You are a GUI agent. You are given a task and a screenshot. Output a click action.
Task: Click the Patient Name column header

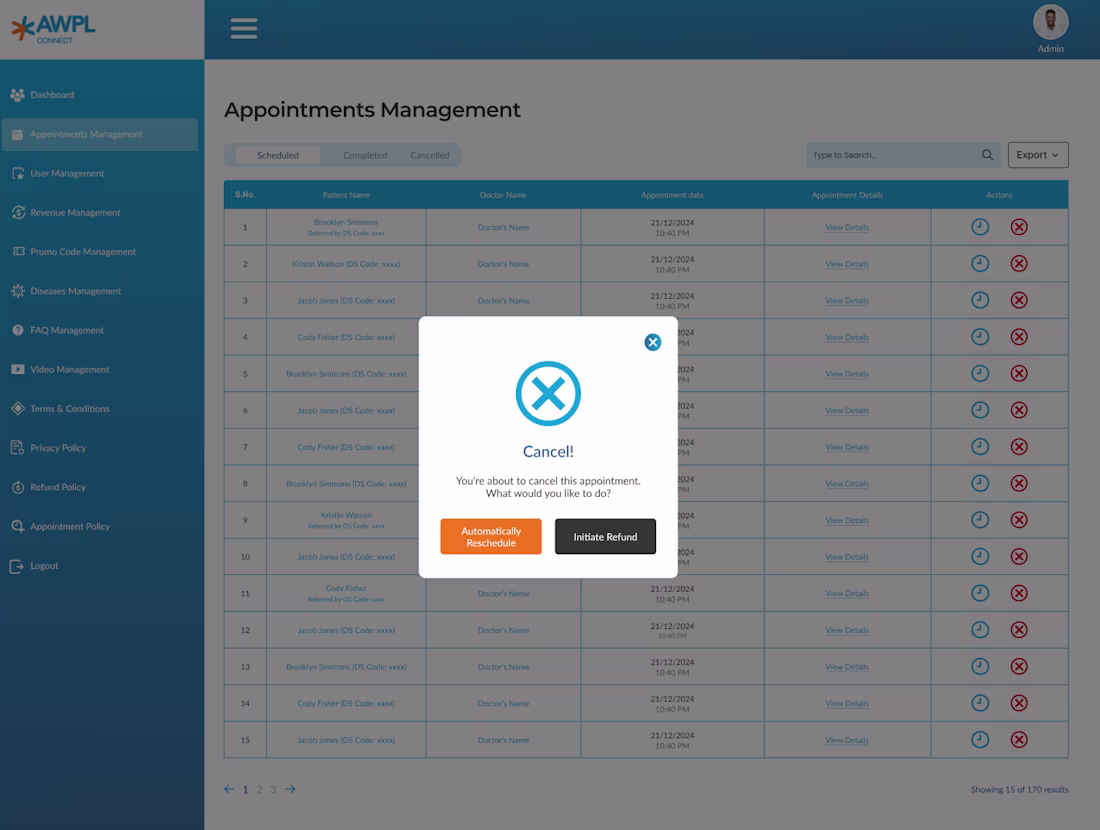click(346, 195)
